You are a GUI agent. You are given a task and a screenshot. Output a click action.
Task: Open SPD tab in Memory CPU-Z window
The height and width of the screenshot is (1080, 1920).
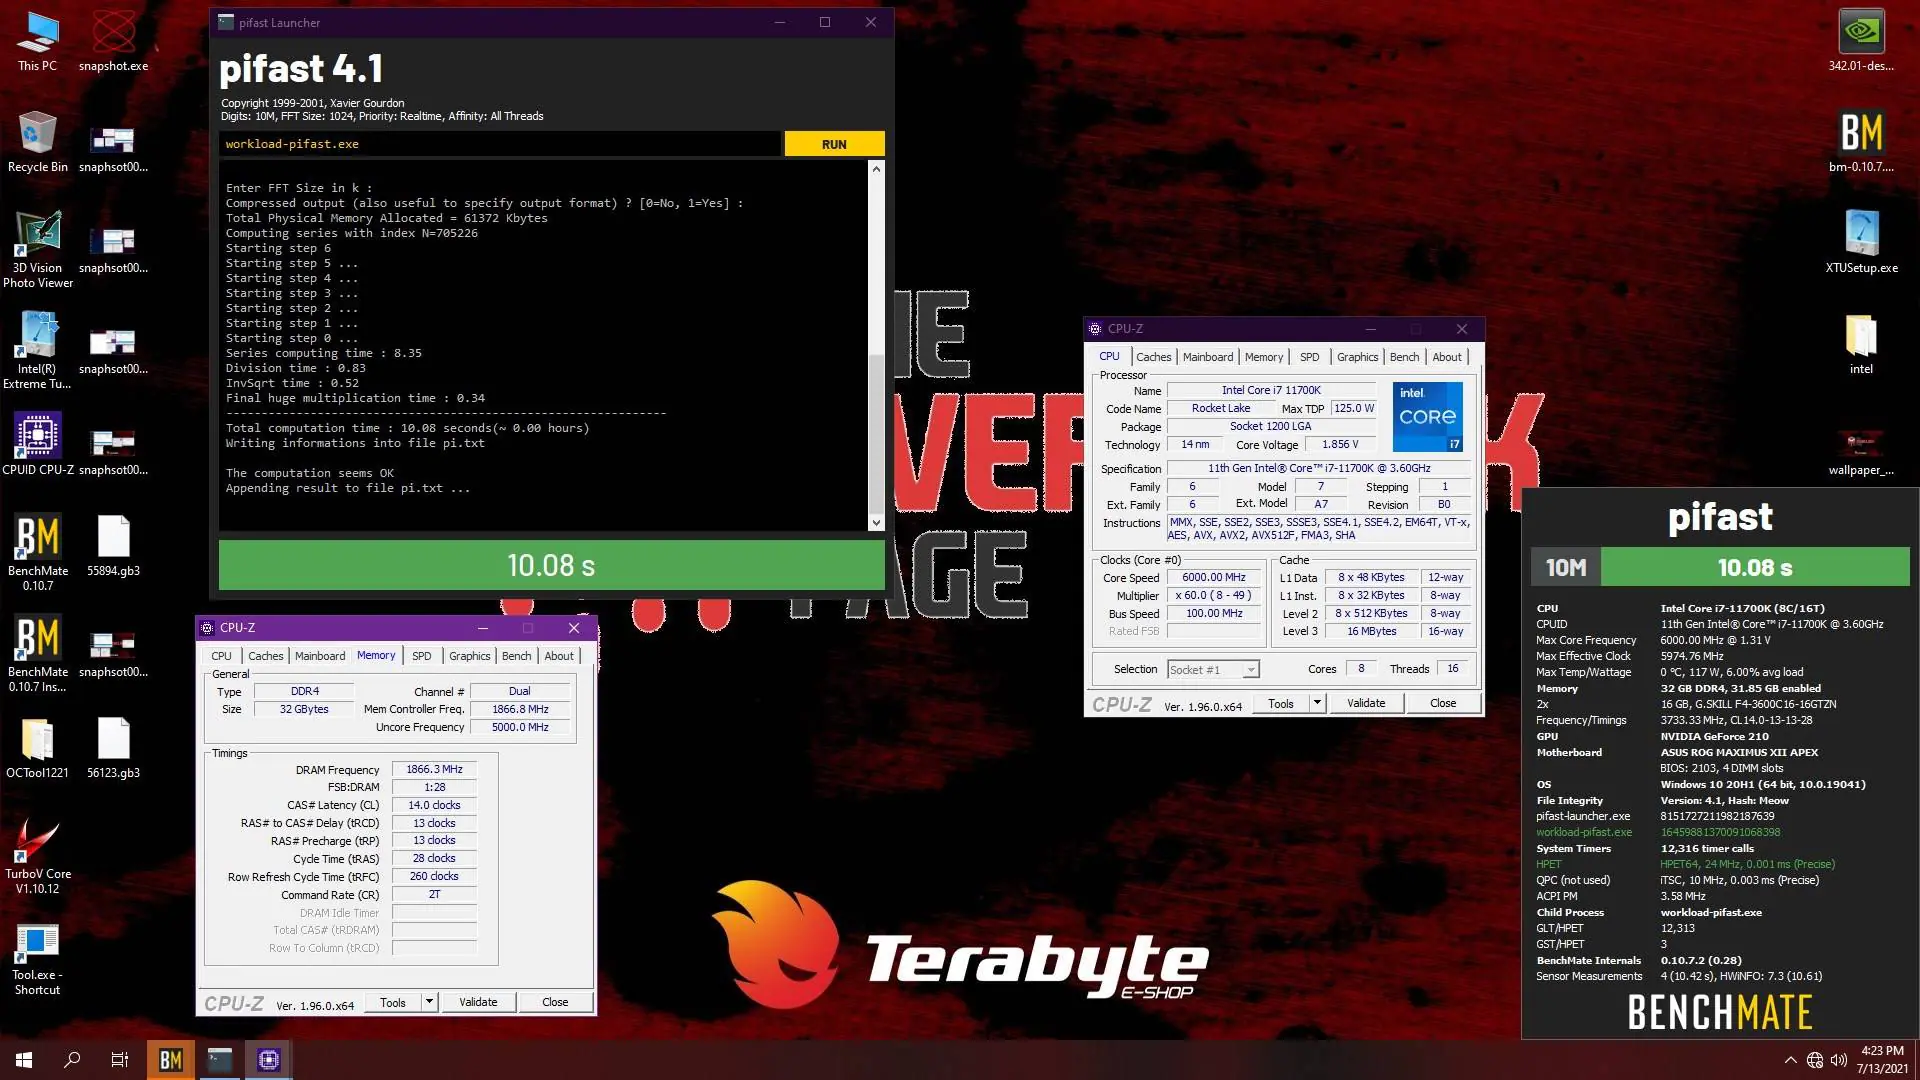tap(422, 656)
